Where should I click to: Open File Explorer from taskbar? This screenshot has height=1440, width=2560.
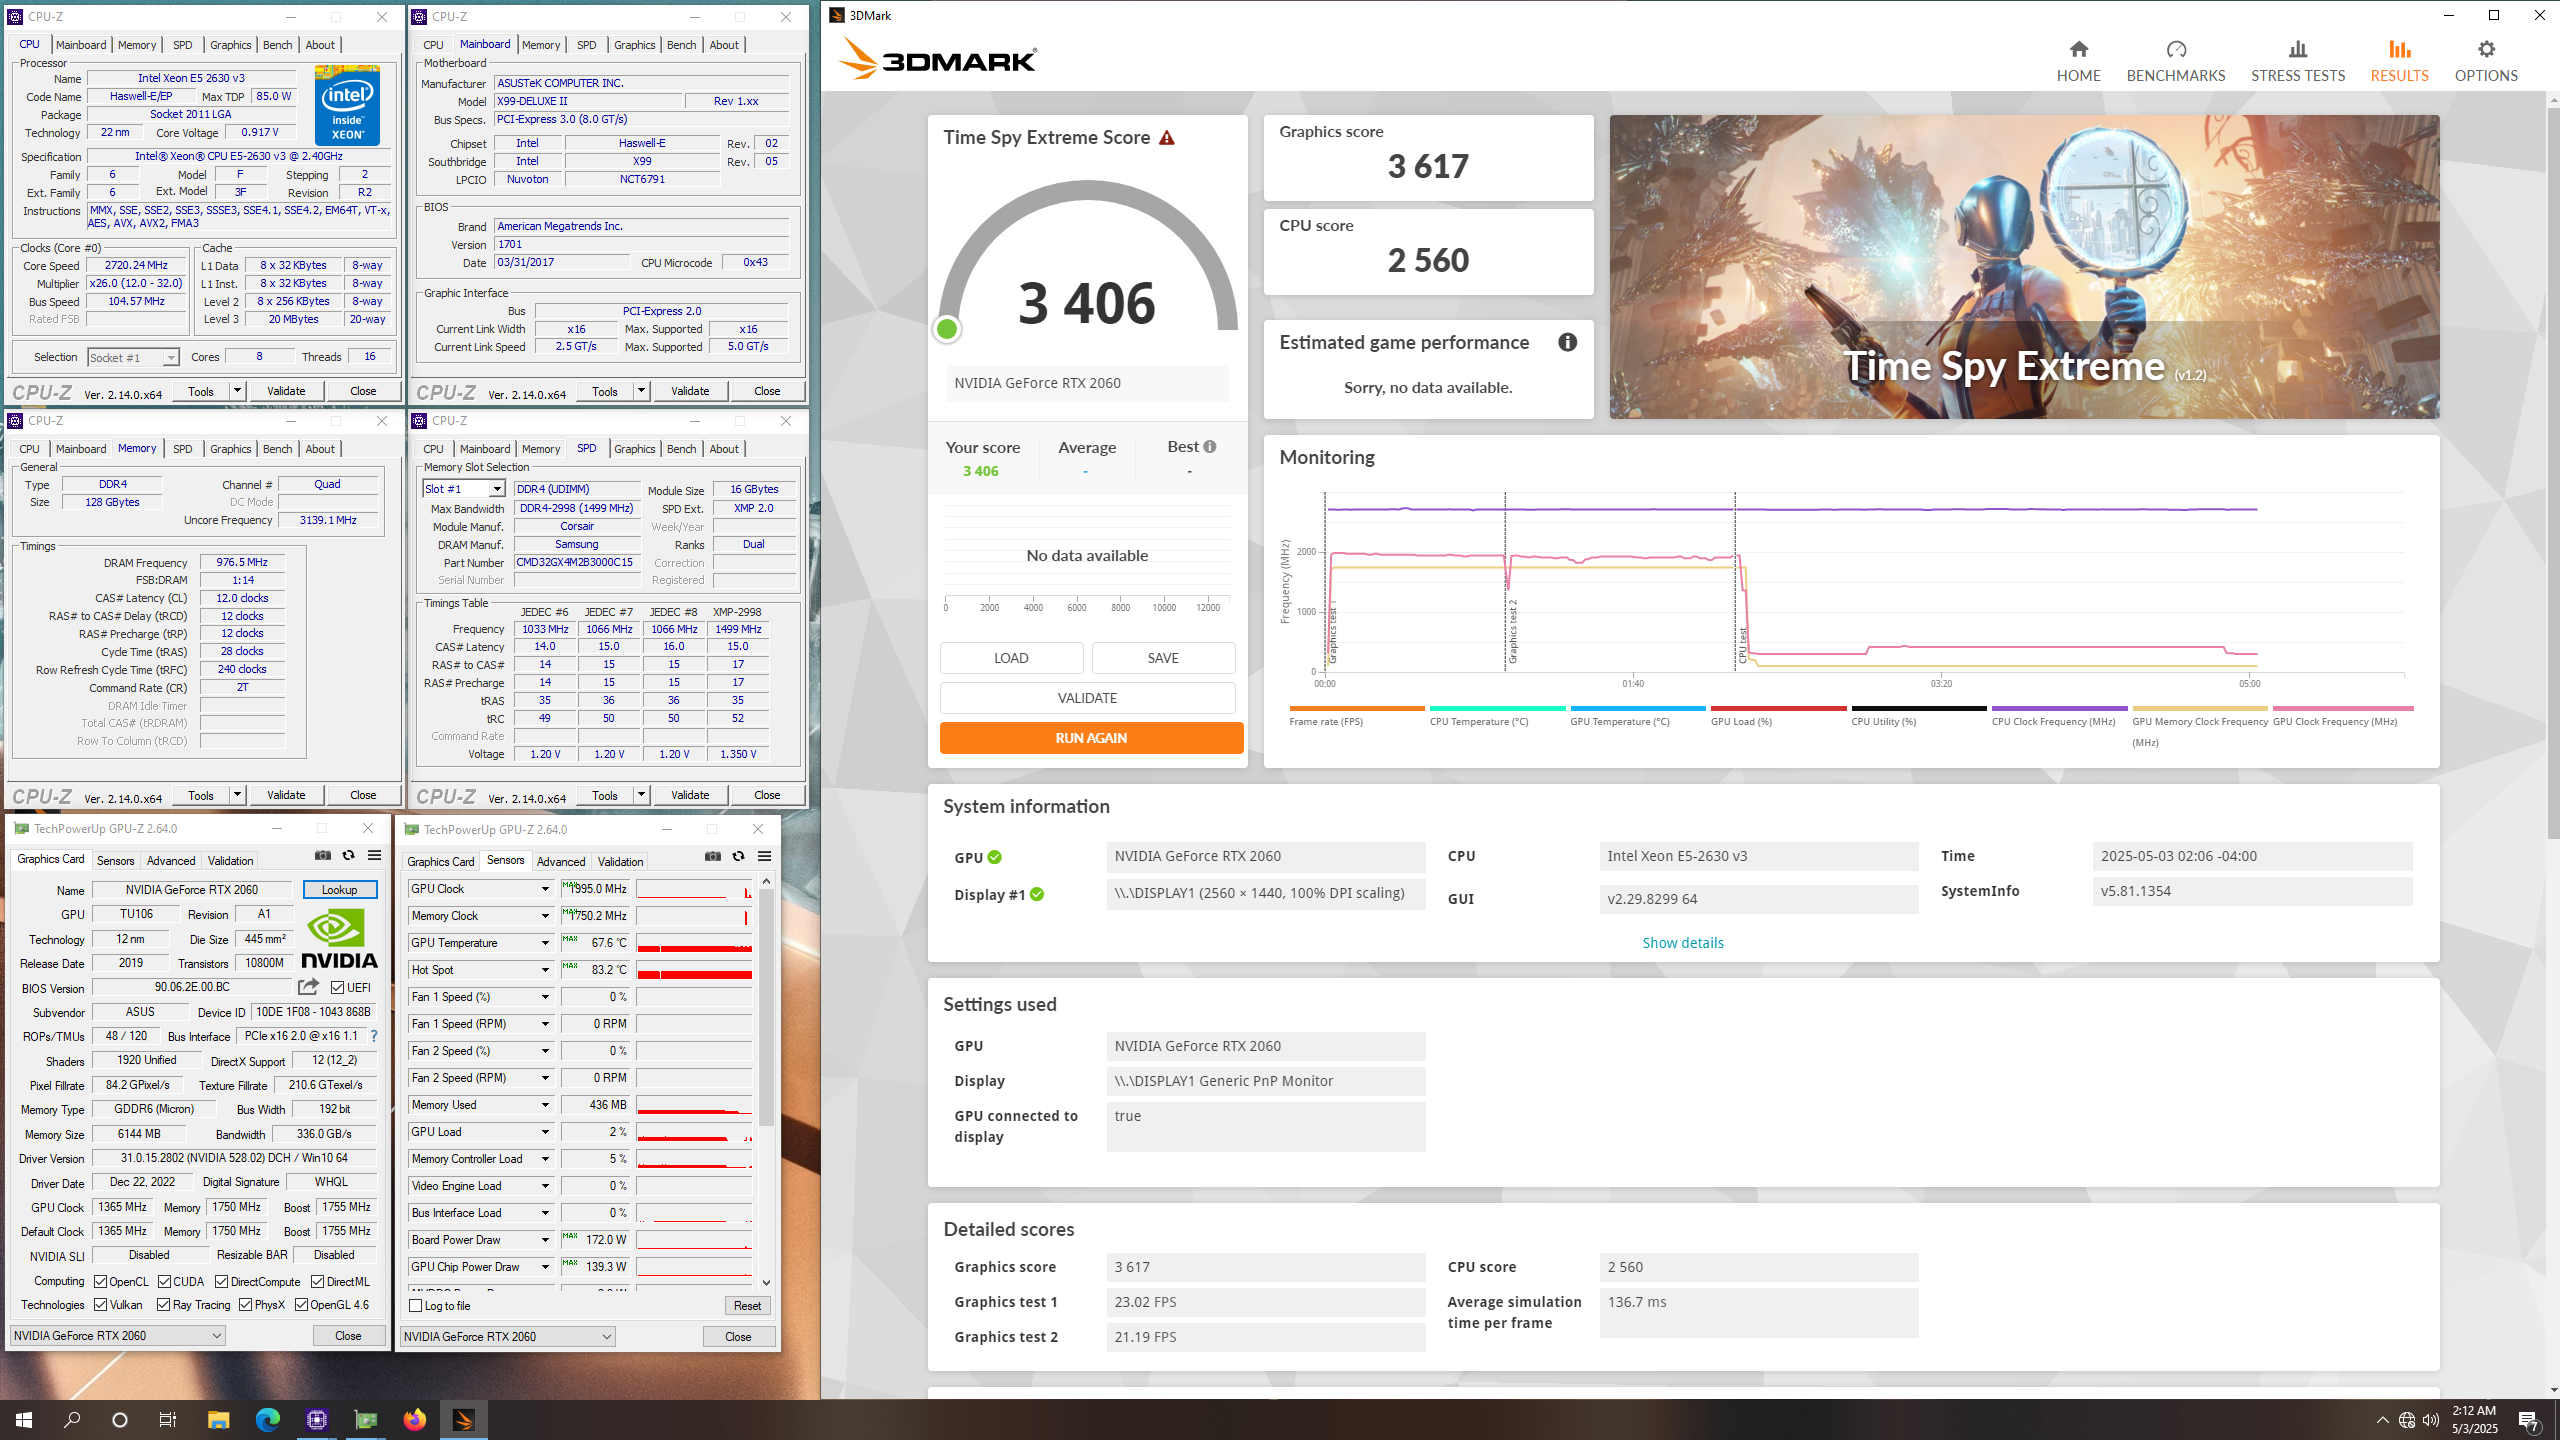(218, 1420)
